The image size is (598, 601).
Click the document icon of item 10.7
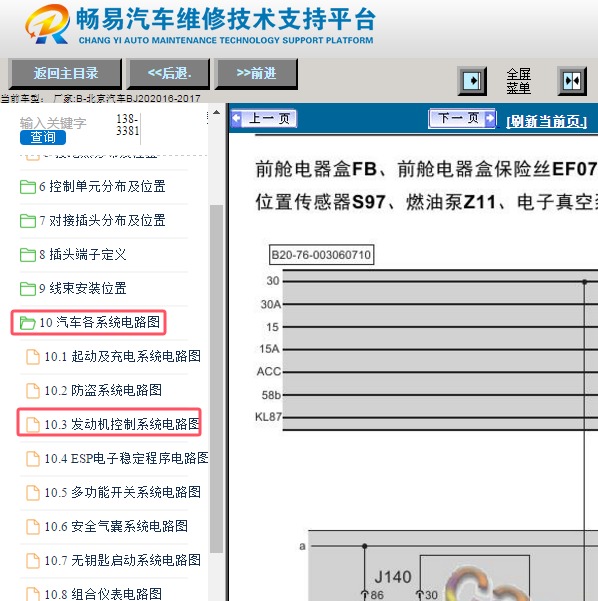(x=33, y=561)
